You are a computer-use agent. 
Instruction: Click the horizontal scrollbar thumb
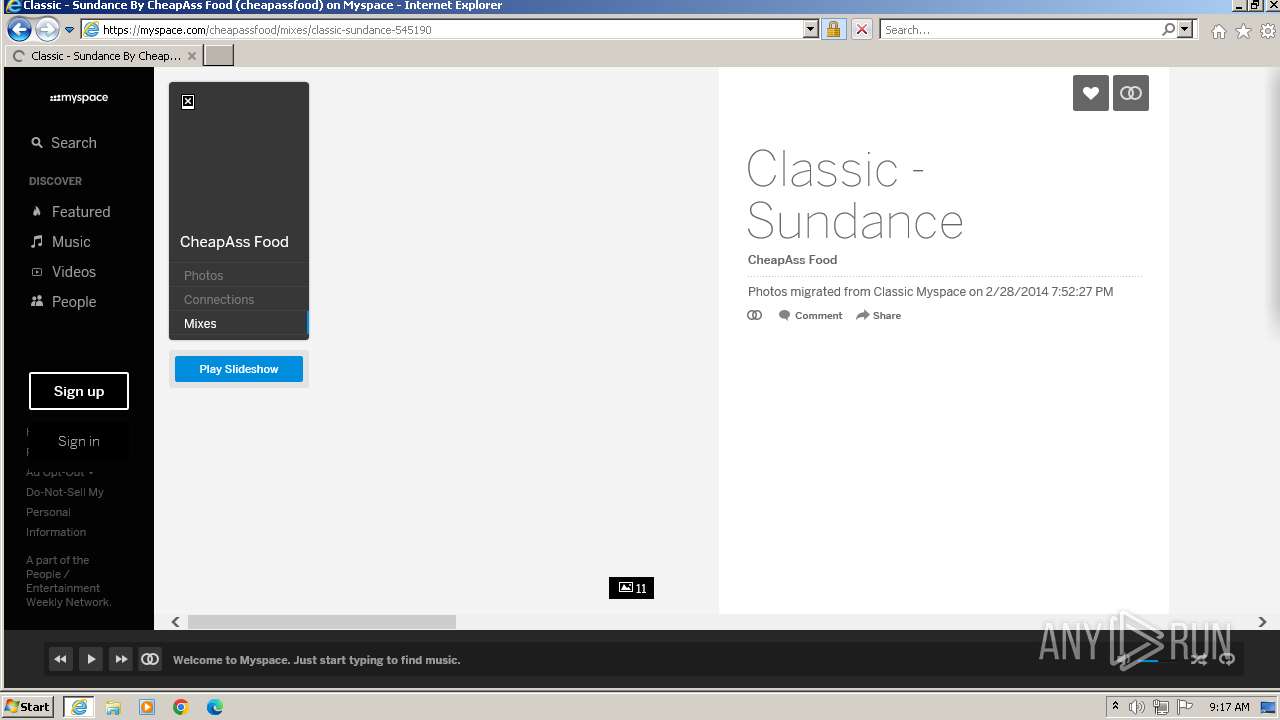coord(322,622)
